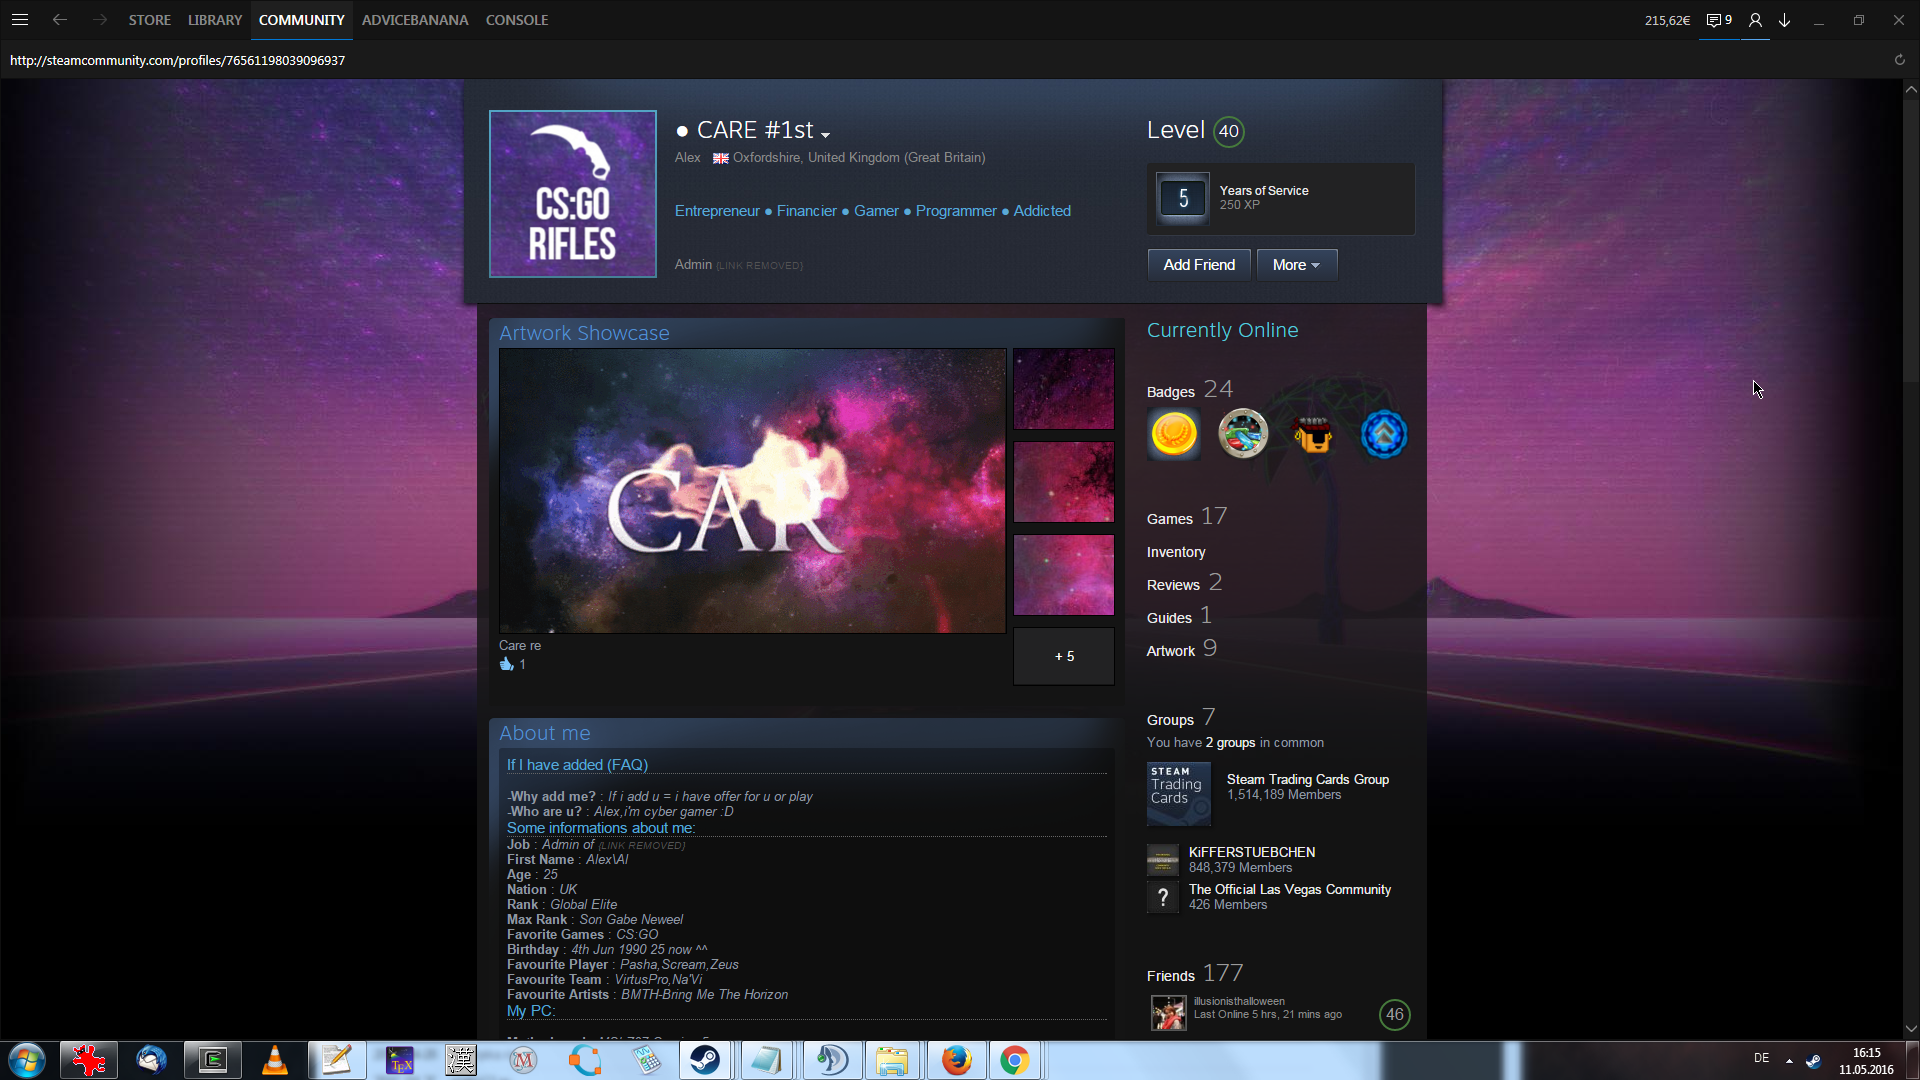This screenshot has width=1920, height=1080.
Task: Open the More dropdown button
Action: click(1296, 265)
